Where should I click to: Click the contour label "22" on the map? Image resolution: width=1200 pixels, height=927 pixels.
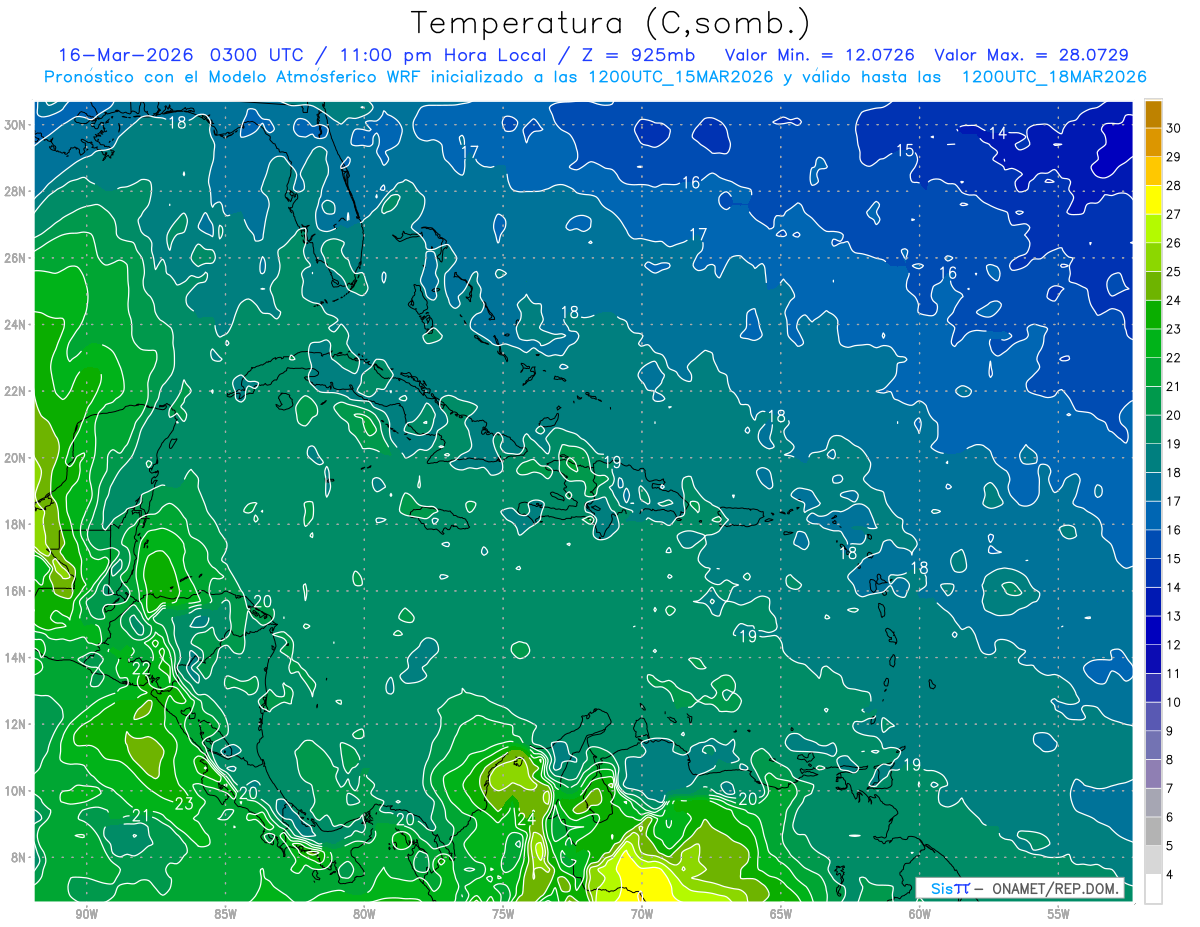pos(141,668)
